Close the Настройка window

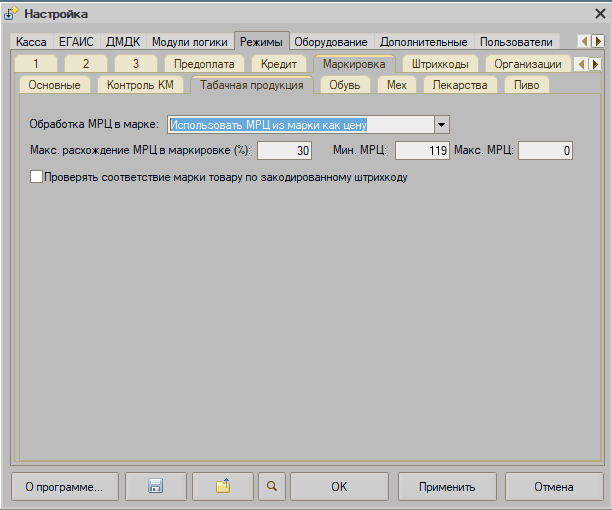point(597,13)
